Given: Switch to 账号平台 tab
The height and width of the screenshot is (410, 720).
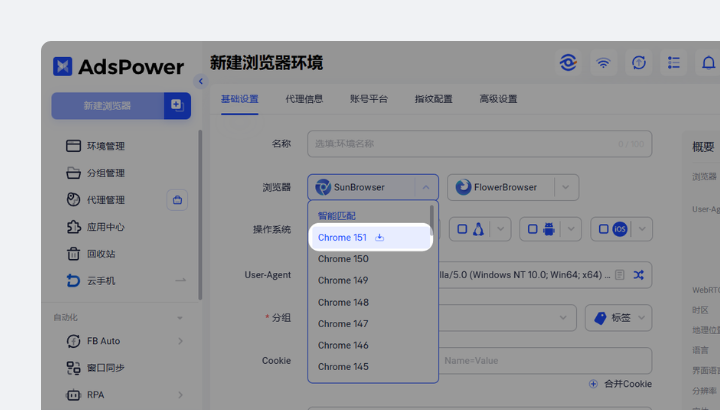Looking at the screenshot, I should click(369, 99).
